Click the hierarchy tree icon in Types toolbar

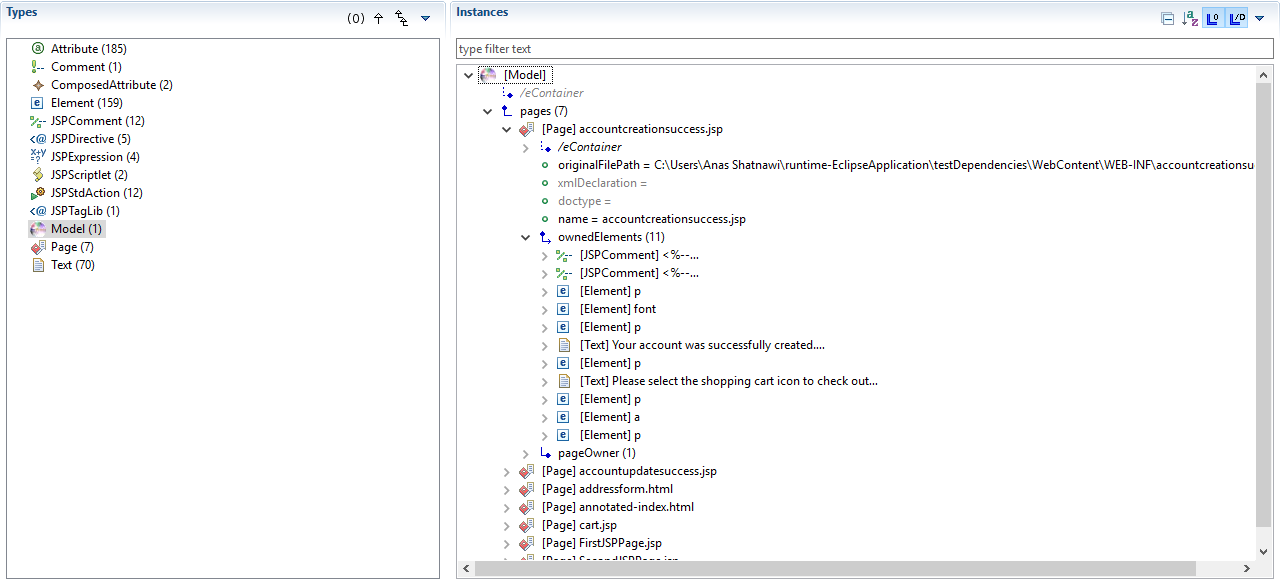[402, 19]
